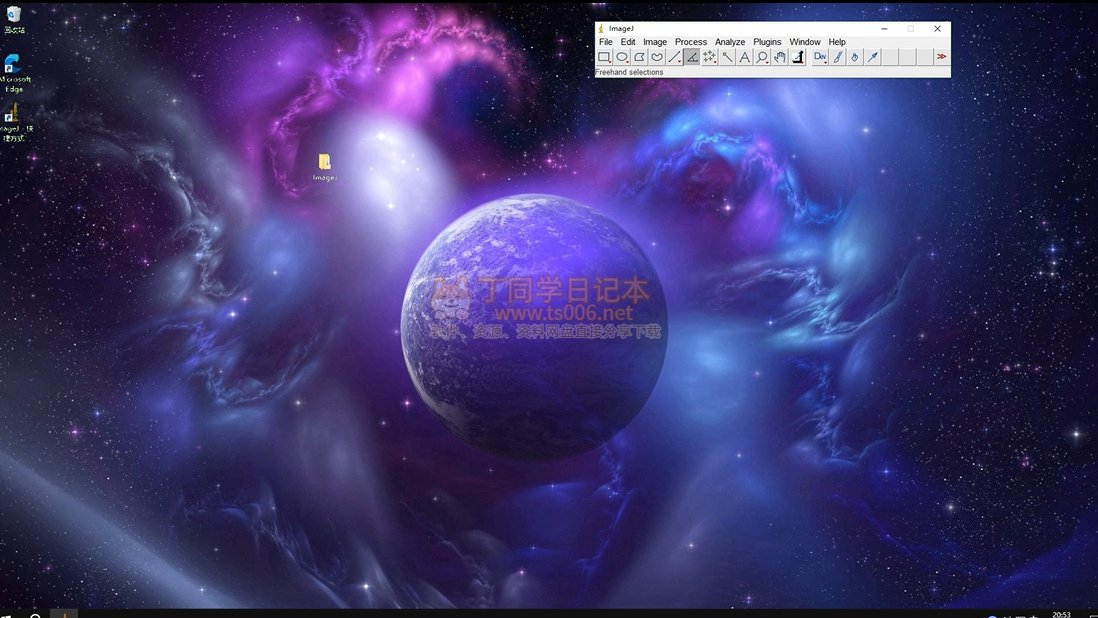Pick the Hand scrolling tool

[x=779, y=58]
